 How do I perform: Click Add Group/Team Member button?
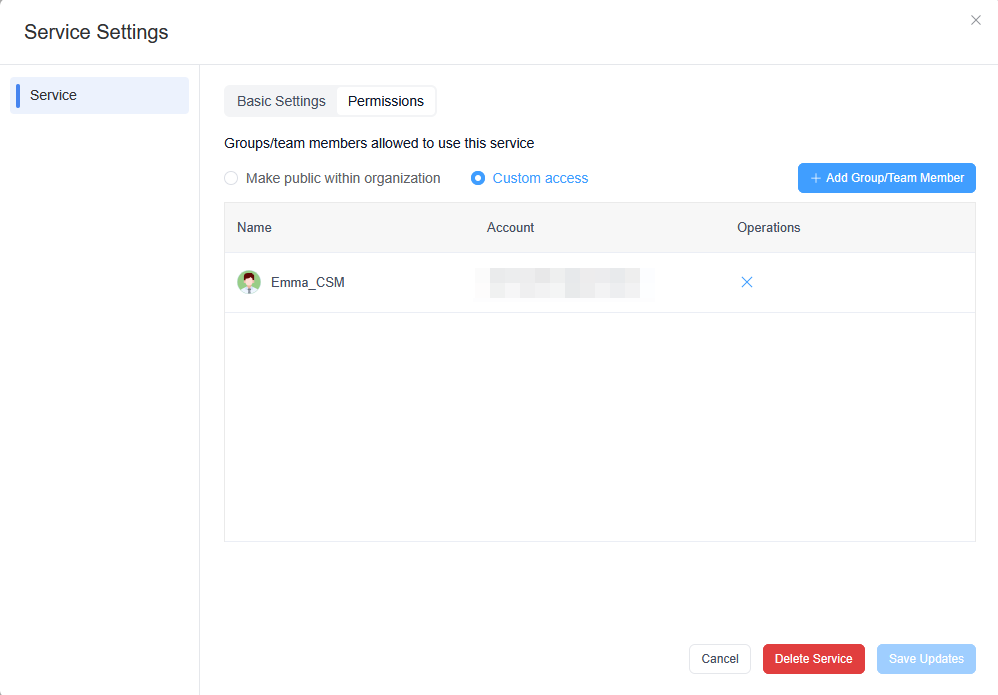887,178
